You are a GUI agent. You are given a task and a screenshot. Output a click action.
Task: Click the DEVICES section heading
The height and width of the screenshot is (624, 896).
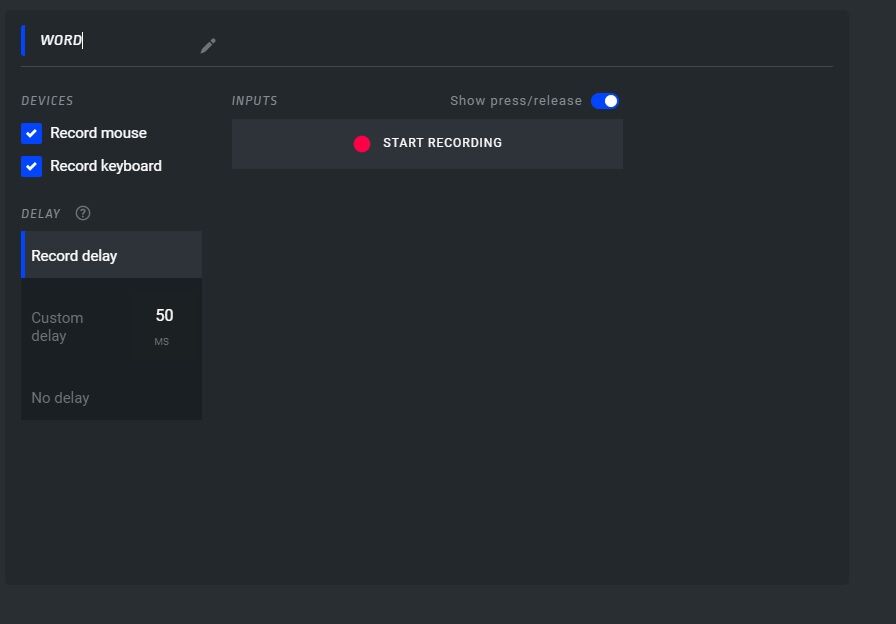tap(47, 101)
